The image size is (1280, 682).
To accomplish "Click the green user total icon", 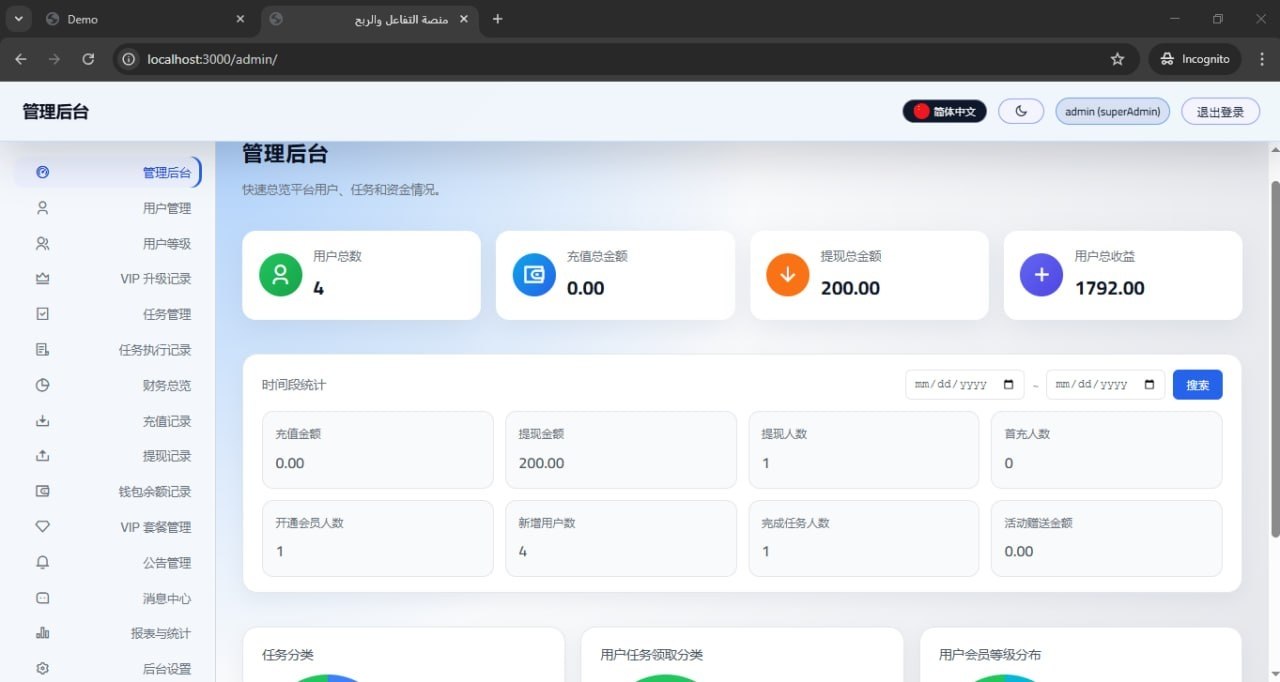I will [x=280, y=275].
